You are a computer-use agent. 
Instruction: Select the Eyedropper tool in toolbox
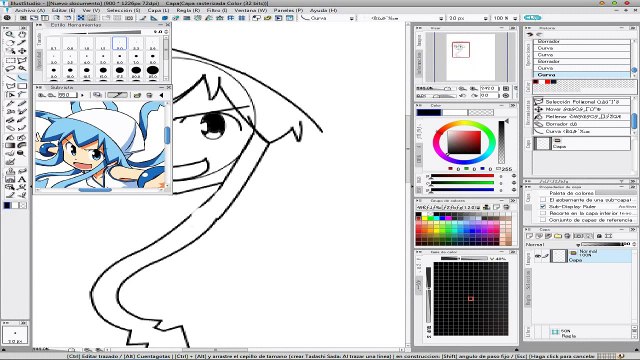[22, 42]
